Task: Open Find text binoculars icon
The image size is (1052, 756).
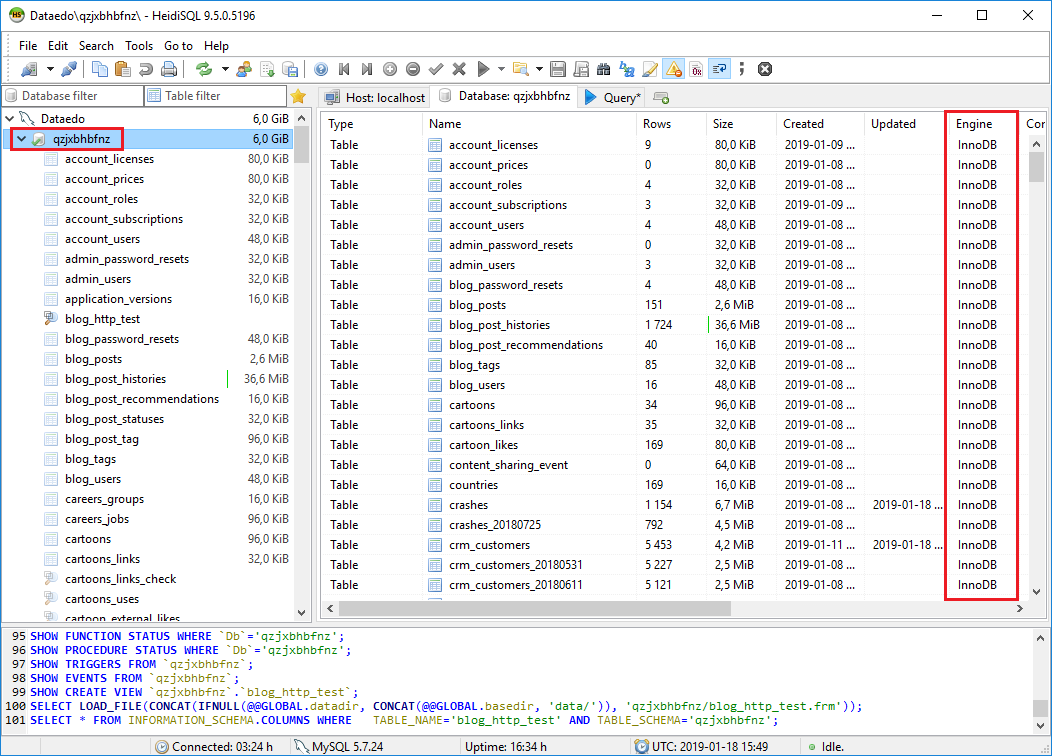Action: click(x=603, y=69)
